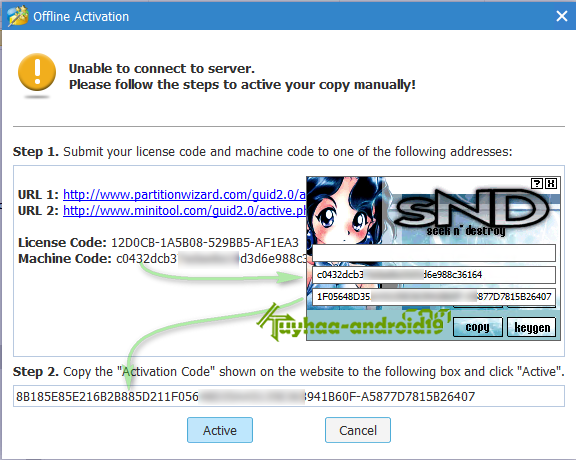Click the anime girl image in keygen
This screenshot has height=460, width=576.
[x=345, y=211]
